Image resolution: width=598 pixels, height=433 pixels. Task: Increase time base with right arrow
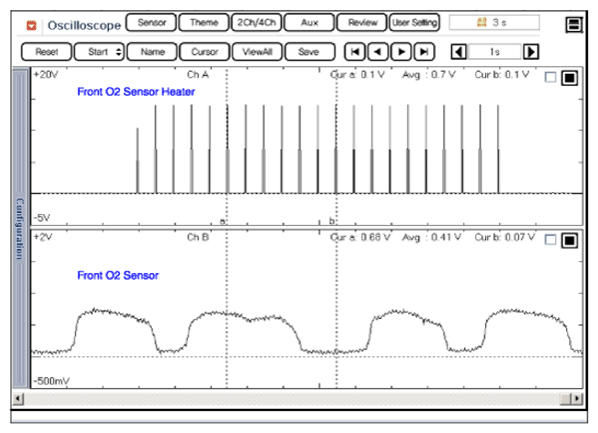pos(531,52)
